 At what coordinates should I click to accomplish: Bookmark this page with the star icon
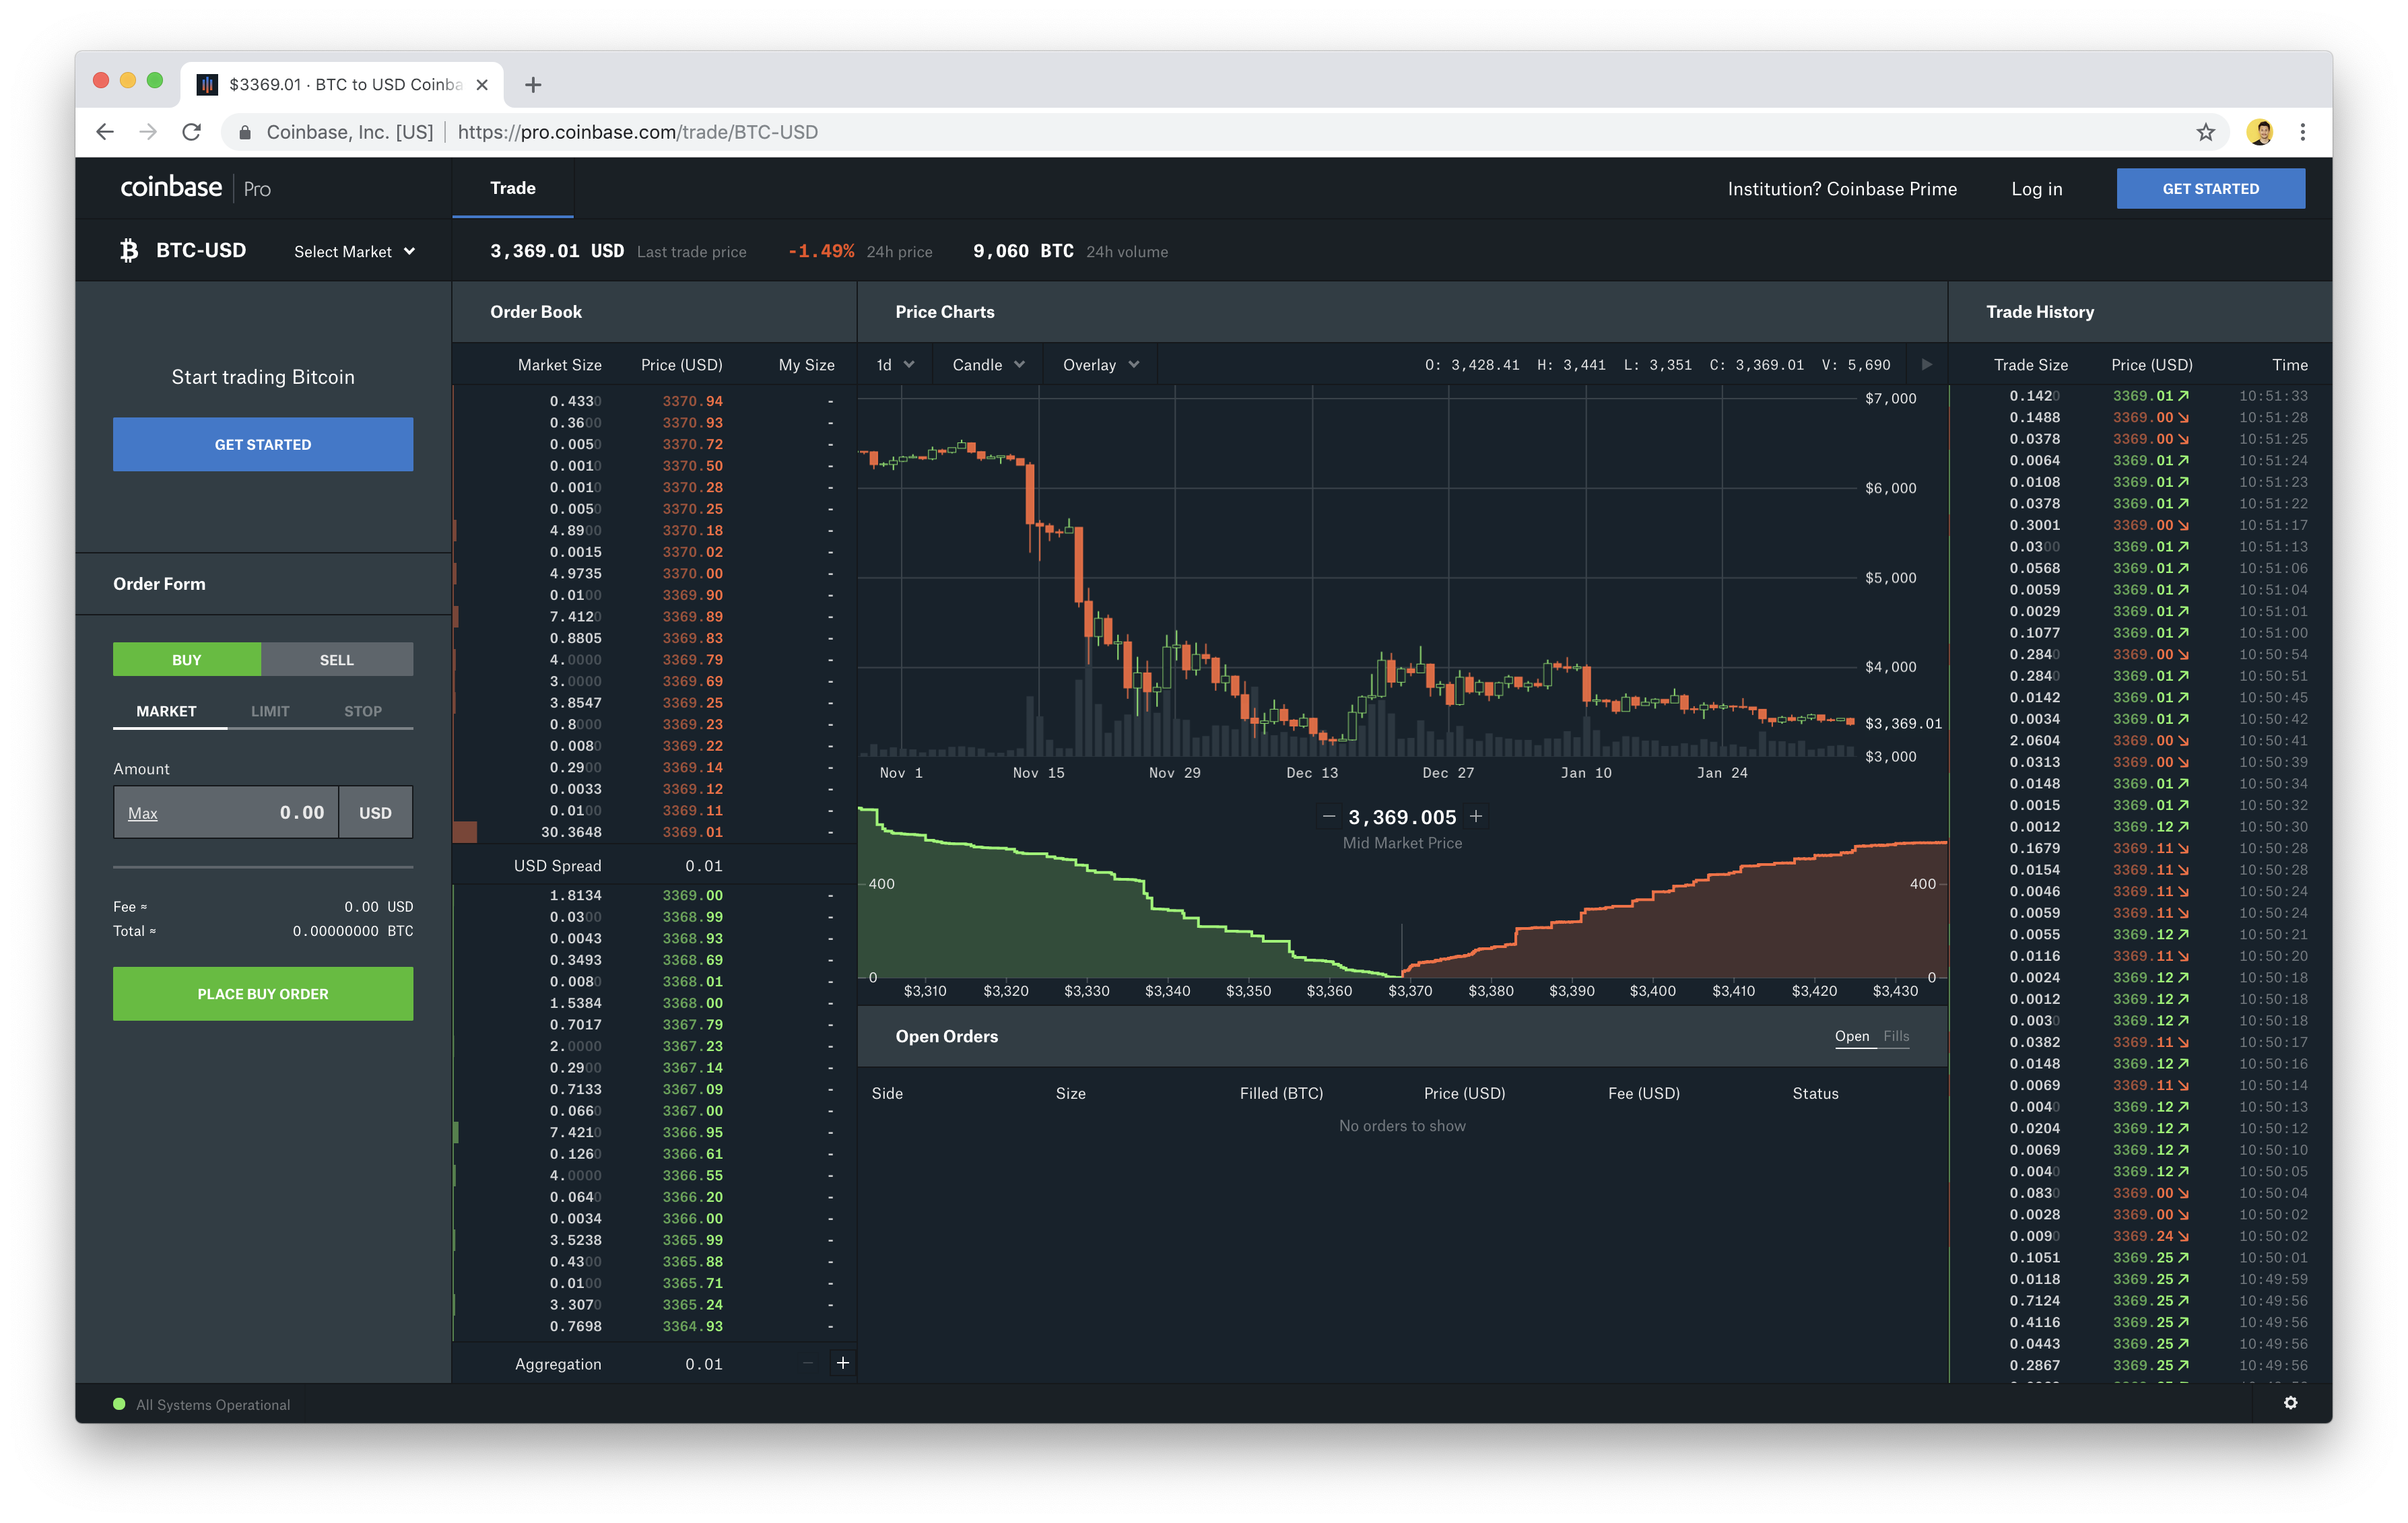point(2205,132)
